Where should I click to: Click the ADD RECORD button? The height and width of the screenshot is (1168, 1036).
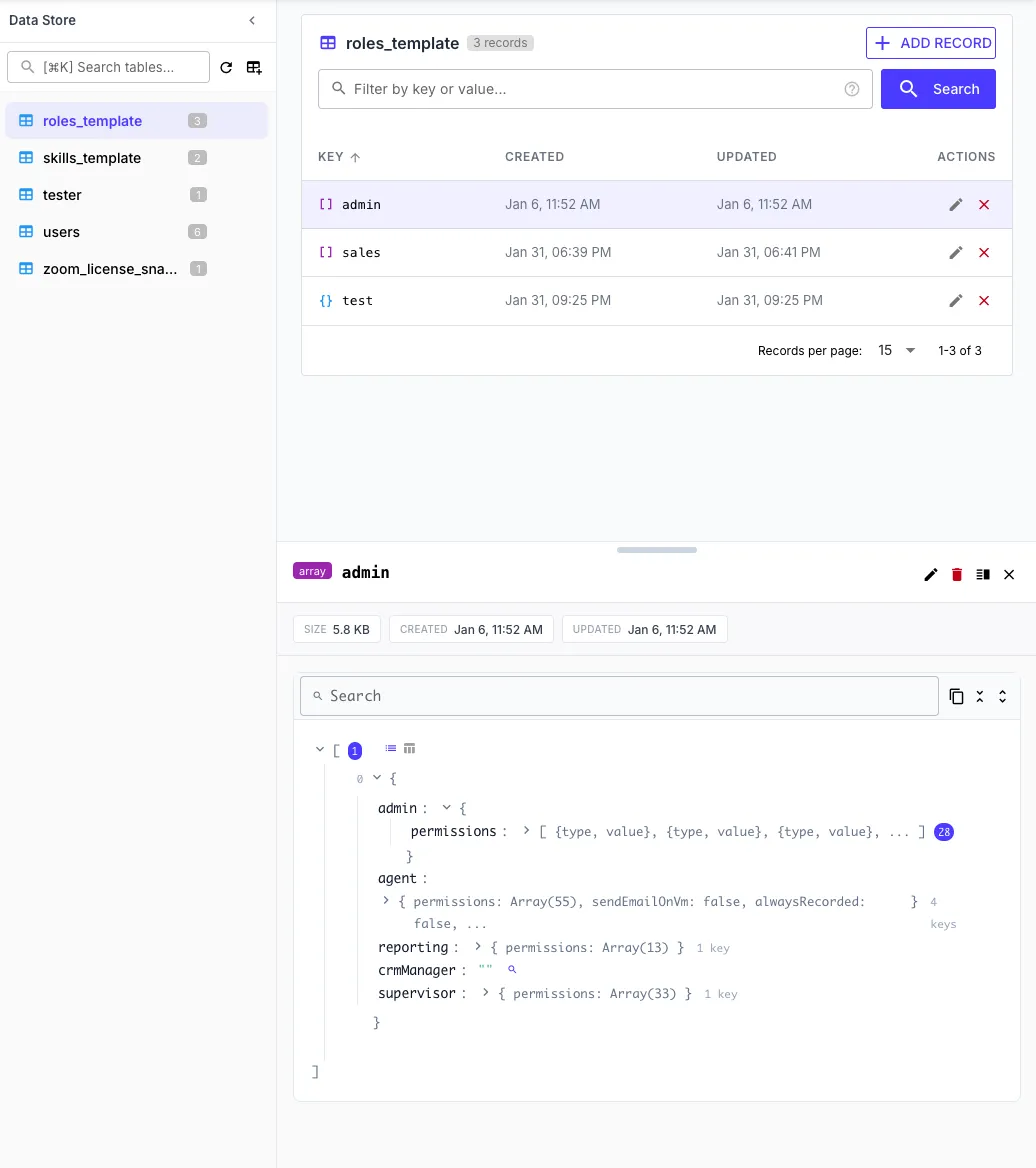pyautogui.click(x=930, y=43)
